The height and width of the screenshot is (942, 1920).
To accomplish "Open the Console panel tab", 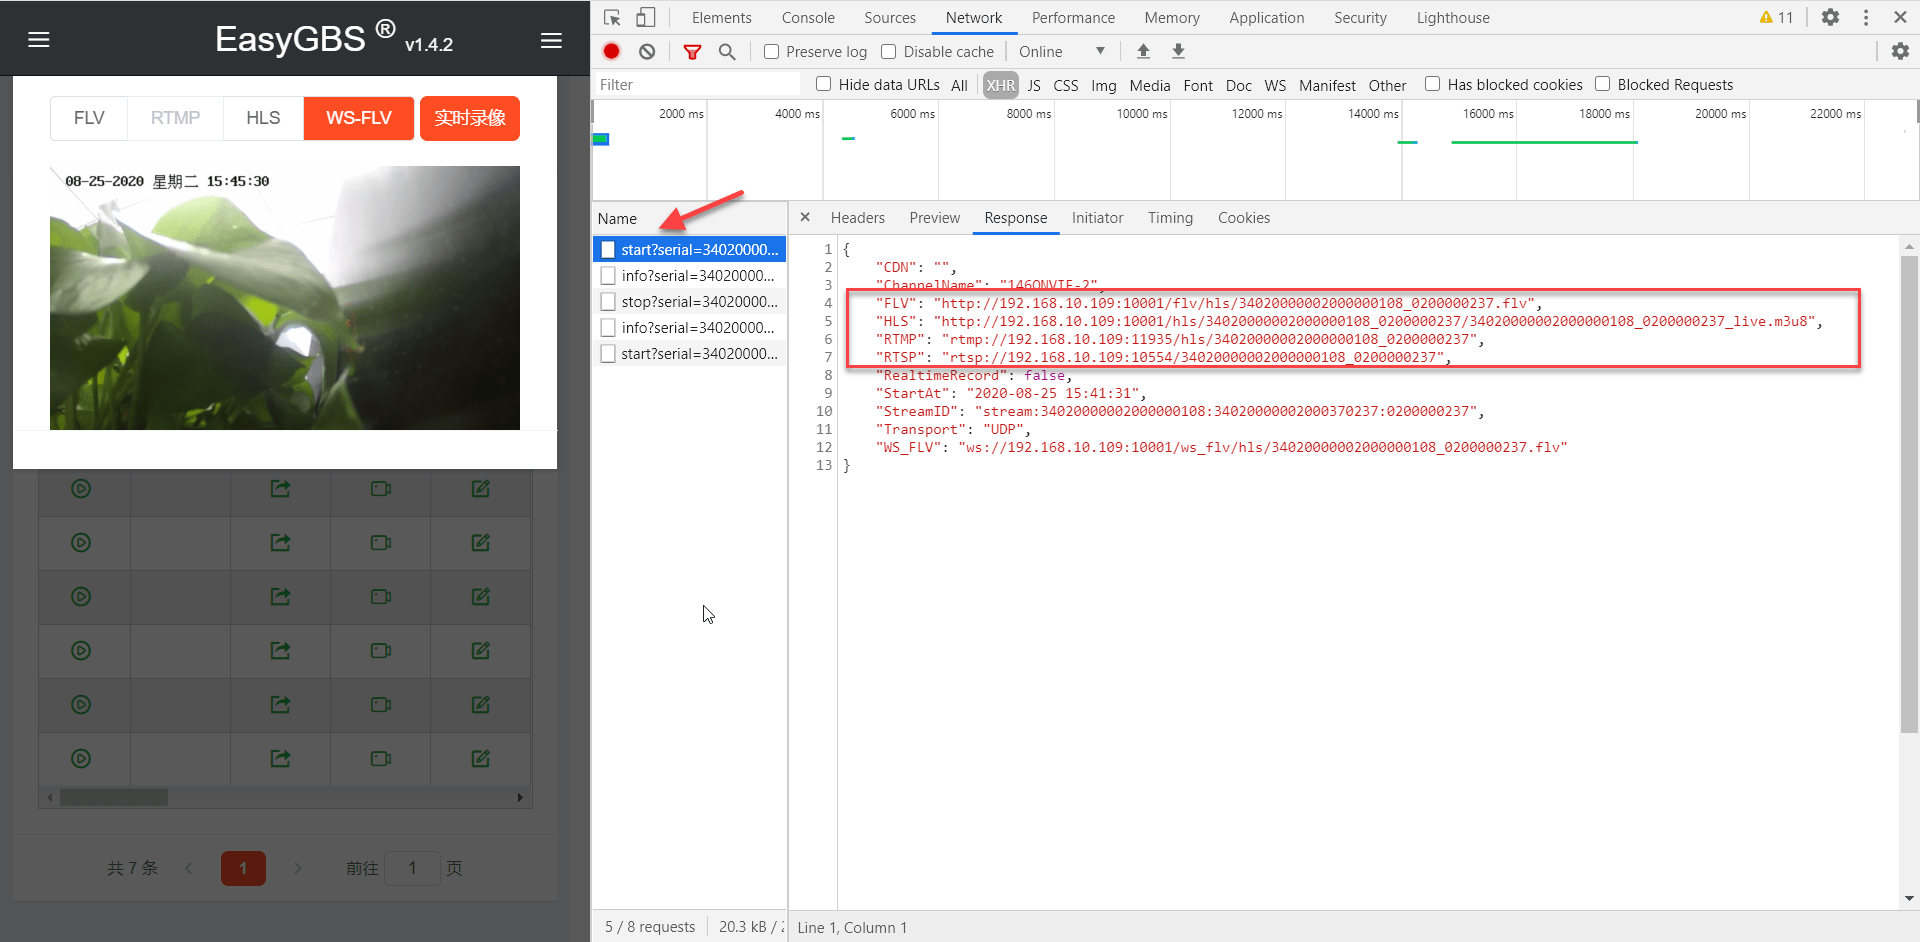I will point(807,17).
